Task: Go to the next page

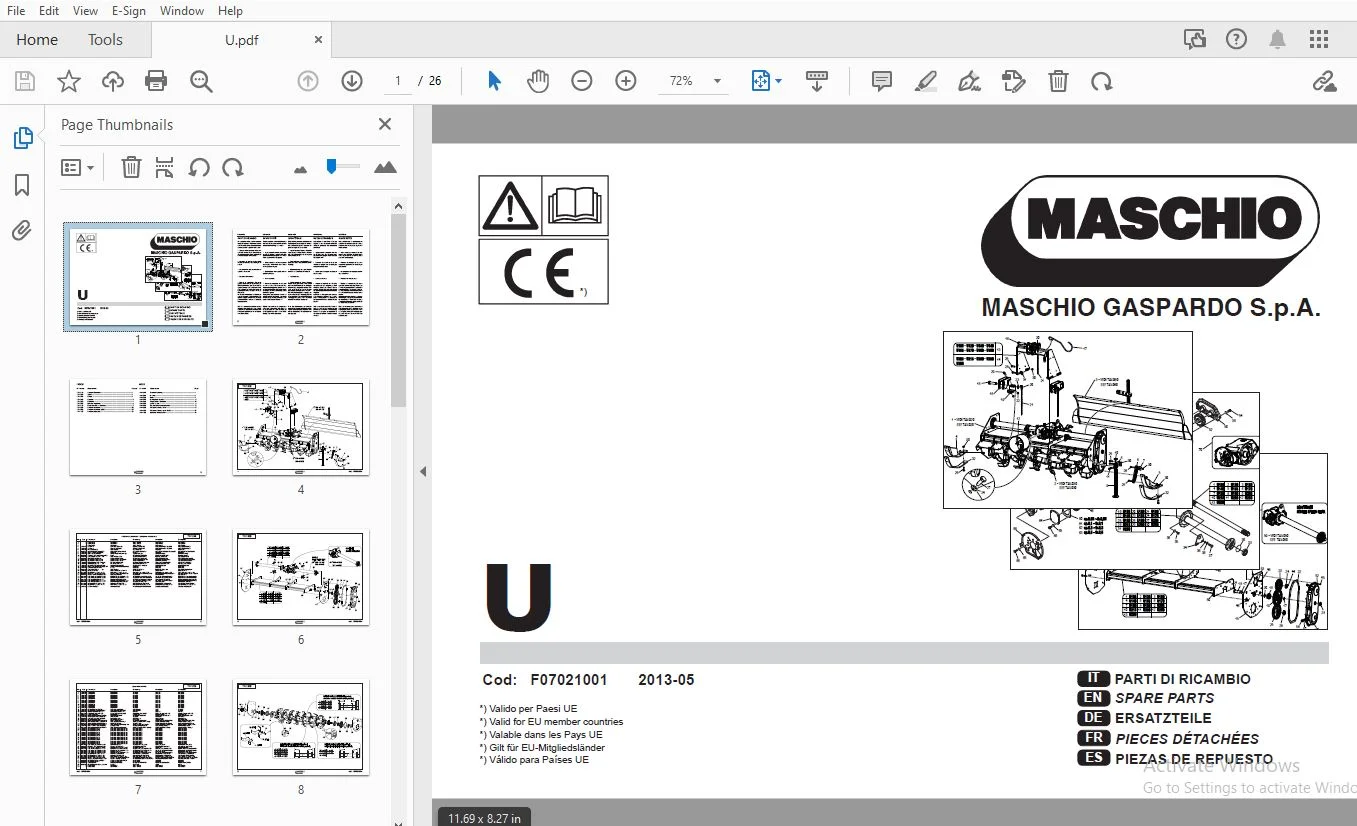Action: 352,81
